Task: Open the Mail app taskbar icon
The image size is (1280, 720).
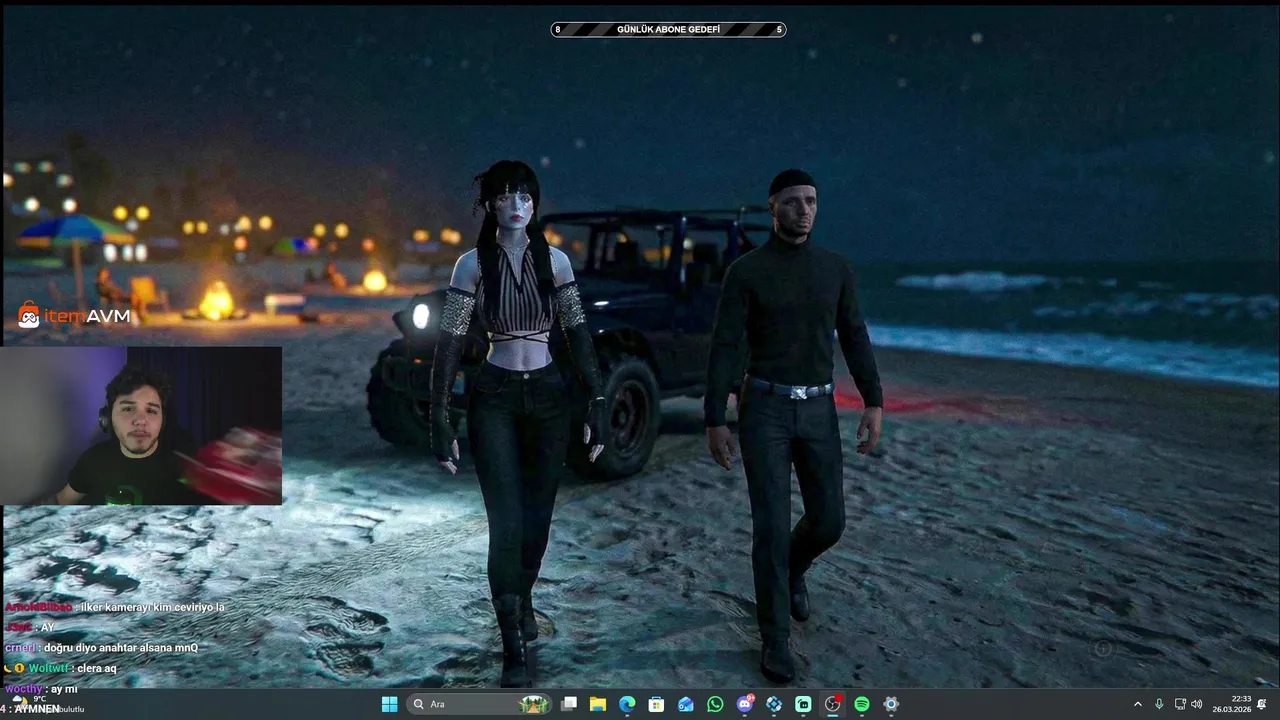Action: tap(685, 704)
